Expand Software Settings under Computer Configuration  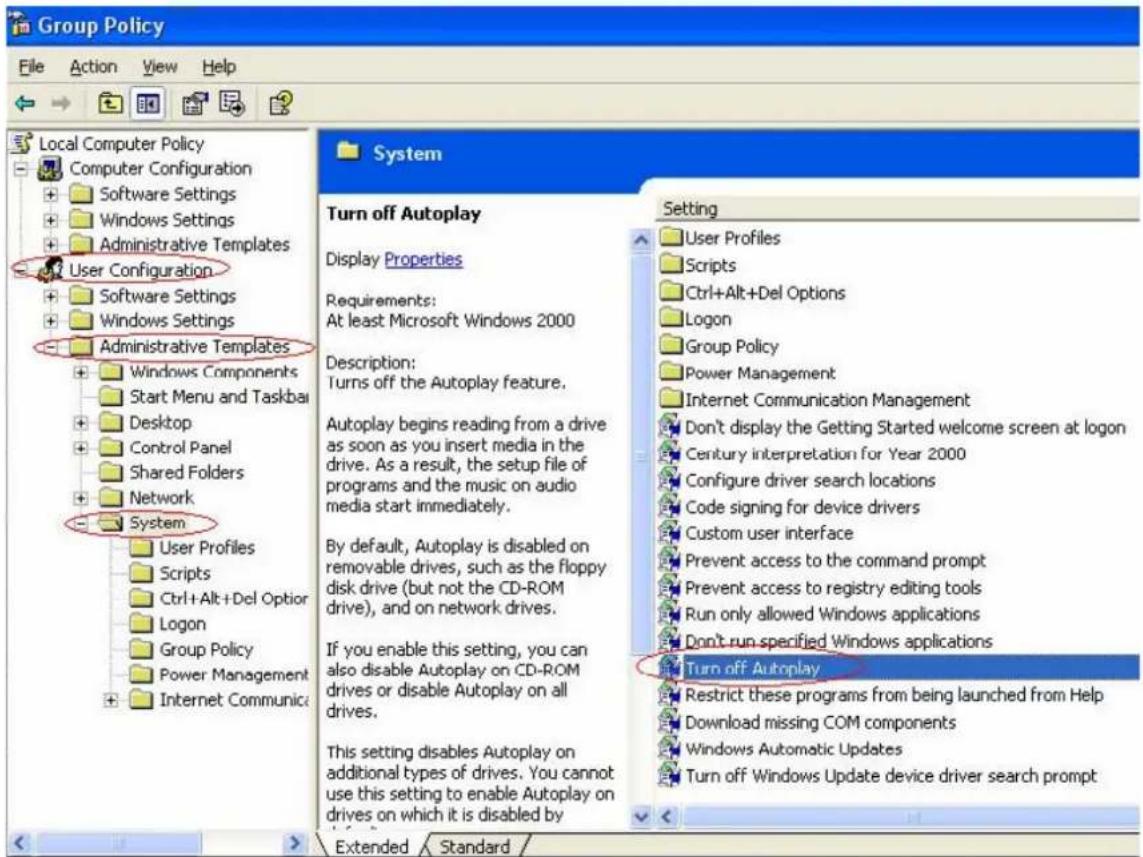click(x=50, y=195)
